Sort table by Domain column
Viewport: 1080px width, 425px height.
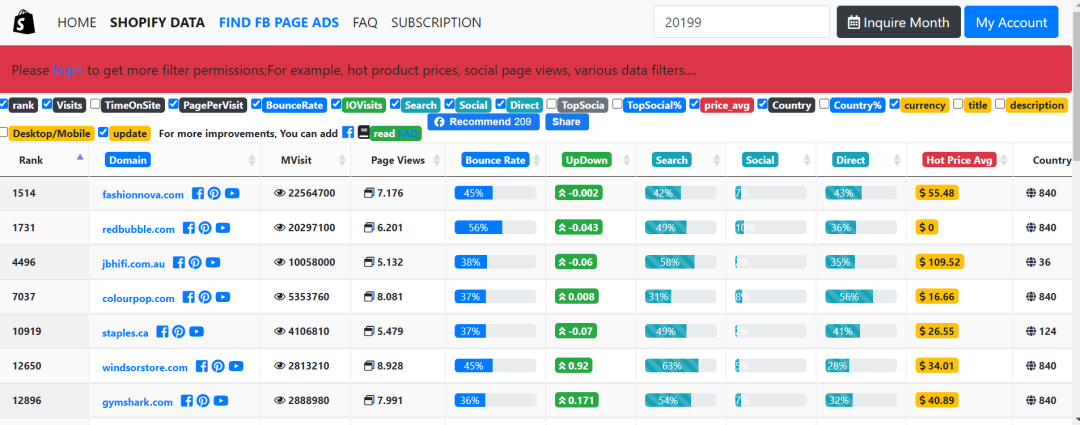click(x=175, y=160)
